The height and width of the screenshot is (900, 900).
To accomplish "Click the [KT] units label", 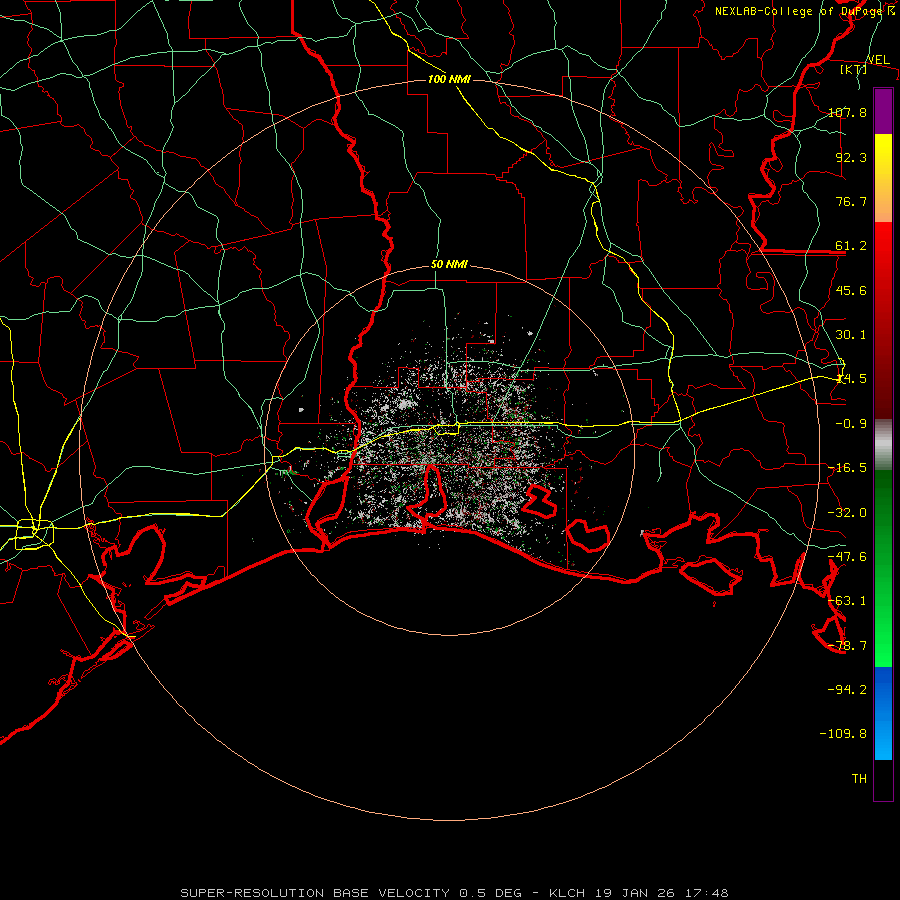I will (x=854, y=69).
